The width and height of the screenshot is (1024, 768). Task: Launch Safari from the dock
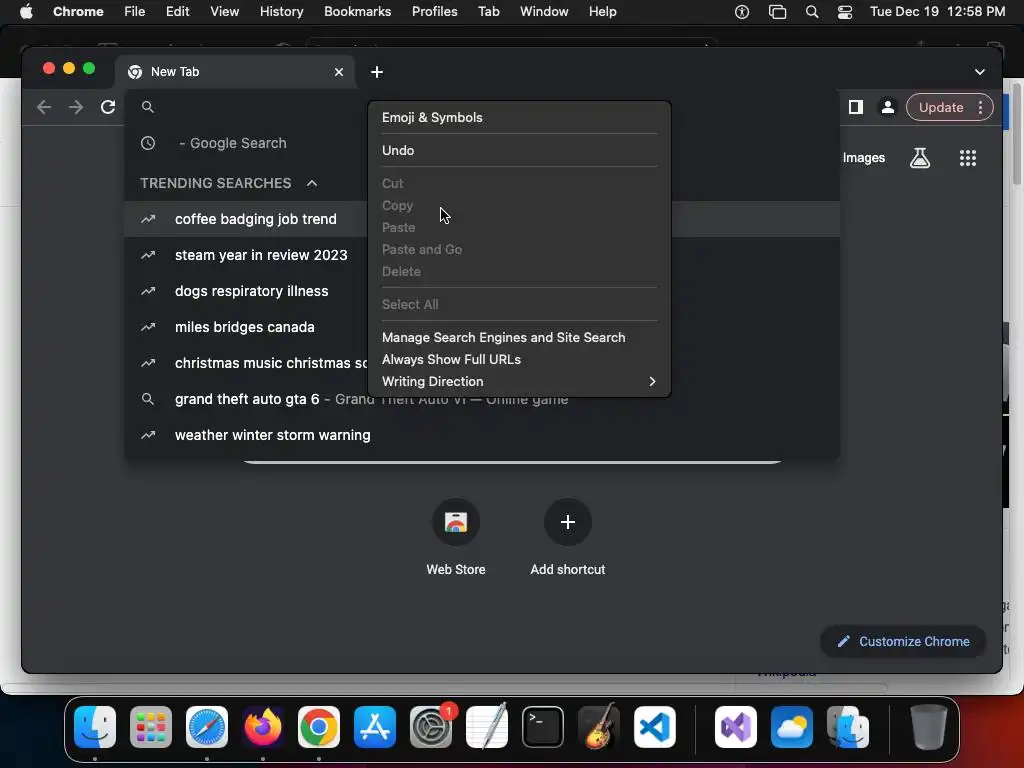pos(207,727)
